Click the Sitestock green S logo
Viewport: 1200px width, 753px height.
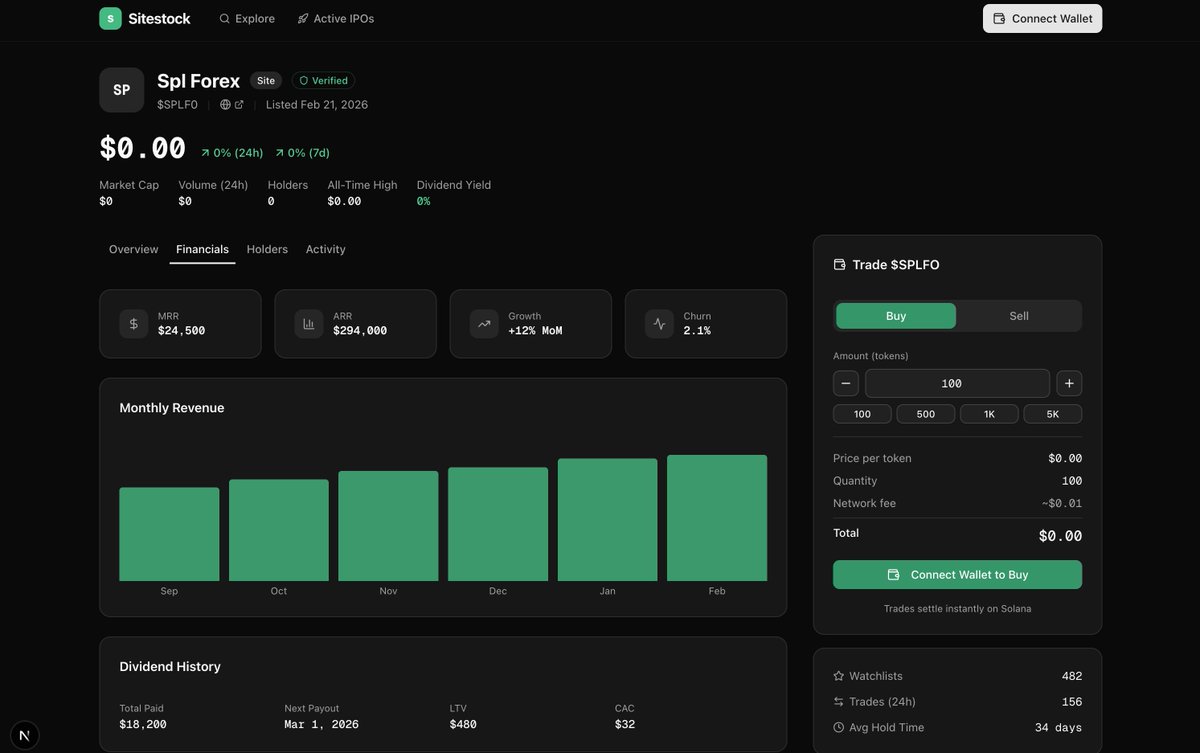[110, 18]
